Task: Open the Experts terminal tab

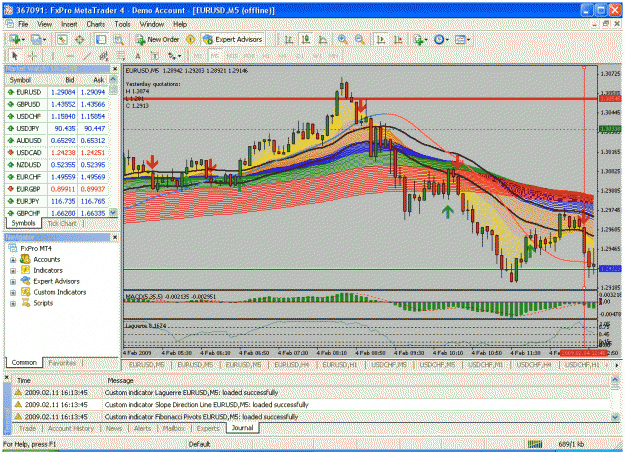Action: [x=208, y=428]
